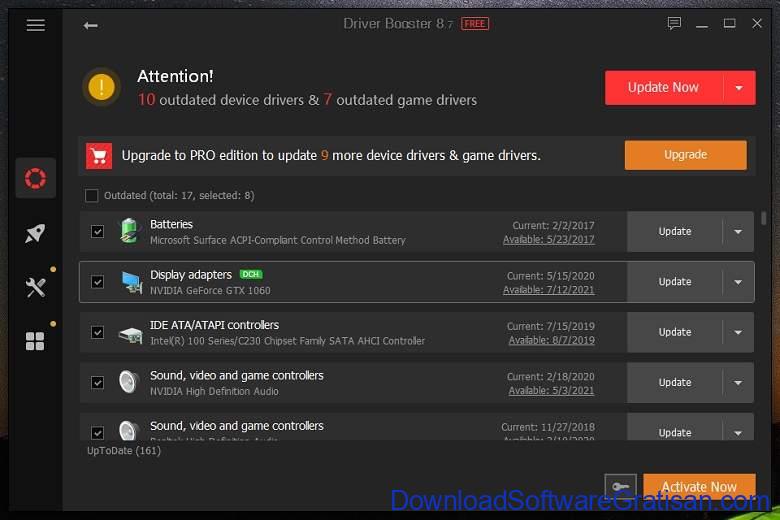The image size is (780, 520).
Task: Expand the Batteries Update dropdown arrow
Action: (x=738, y=232)
